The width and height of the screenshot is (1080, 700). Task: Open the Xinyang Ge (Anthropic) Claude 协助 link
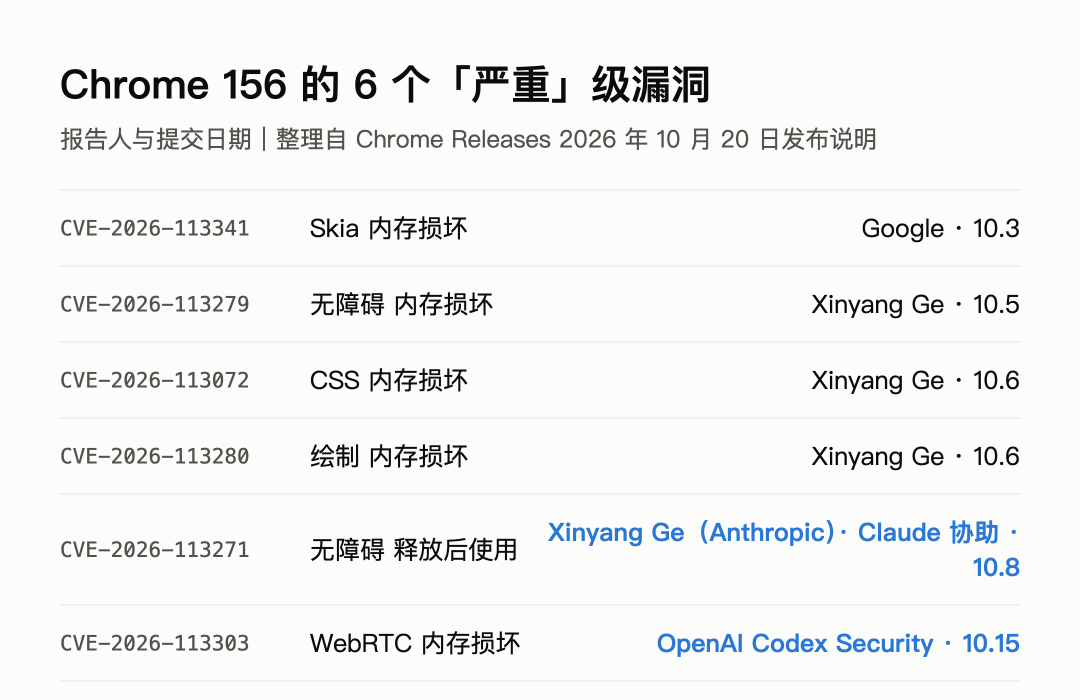[x=784, y=549]
